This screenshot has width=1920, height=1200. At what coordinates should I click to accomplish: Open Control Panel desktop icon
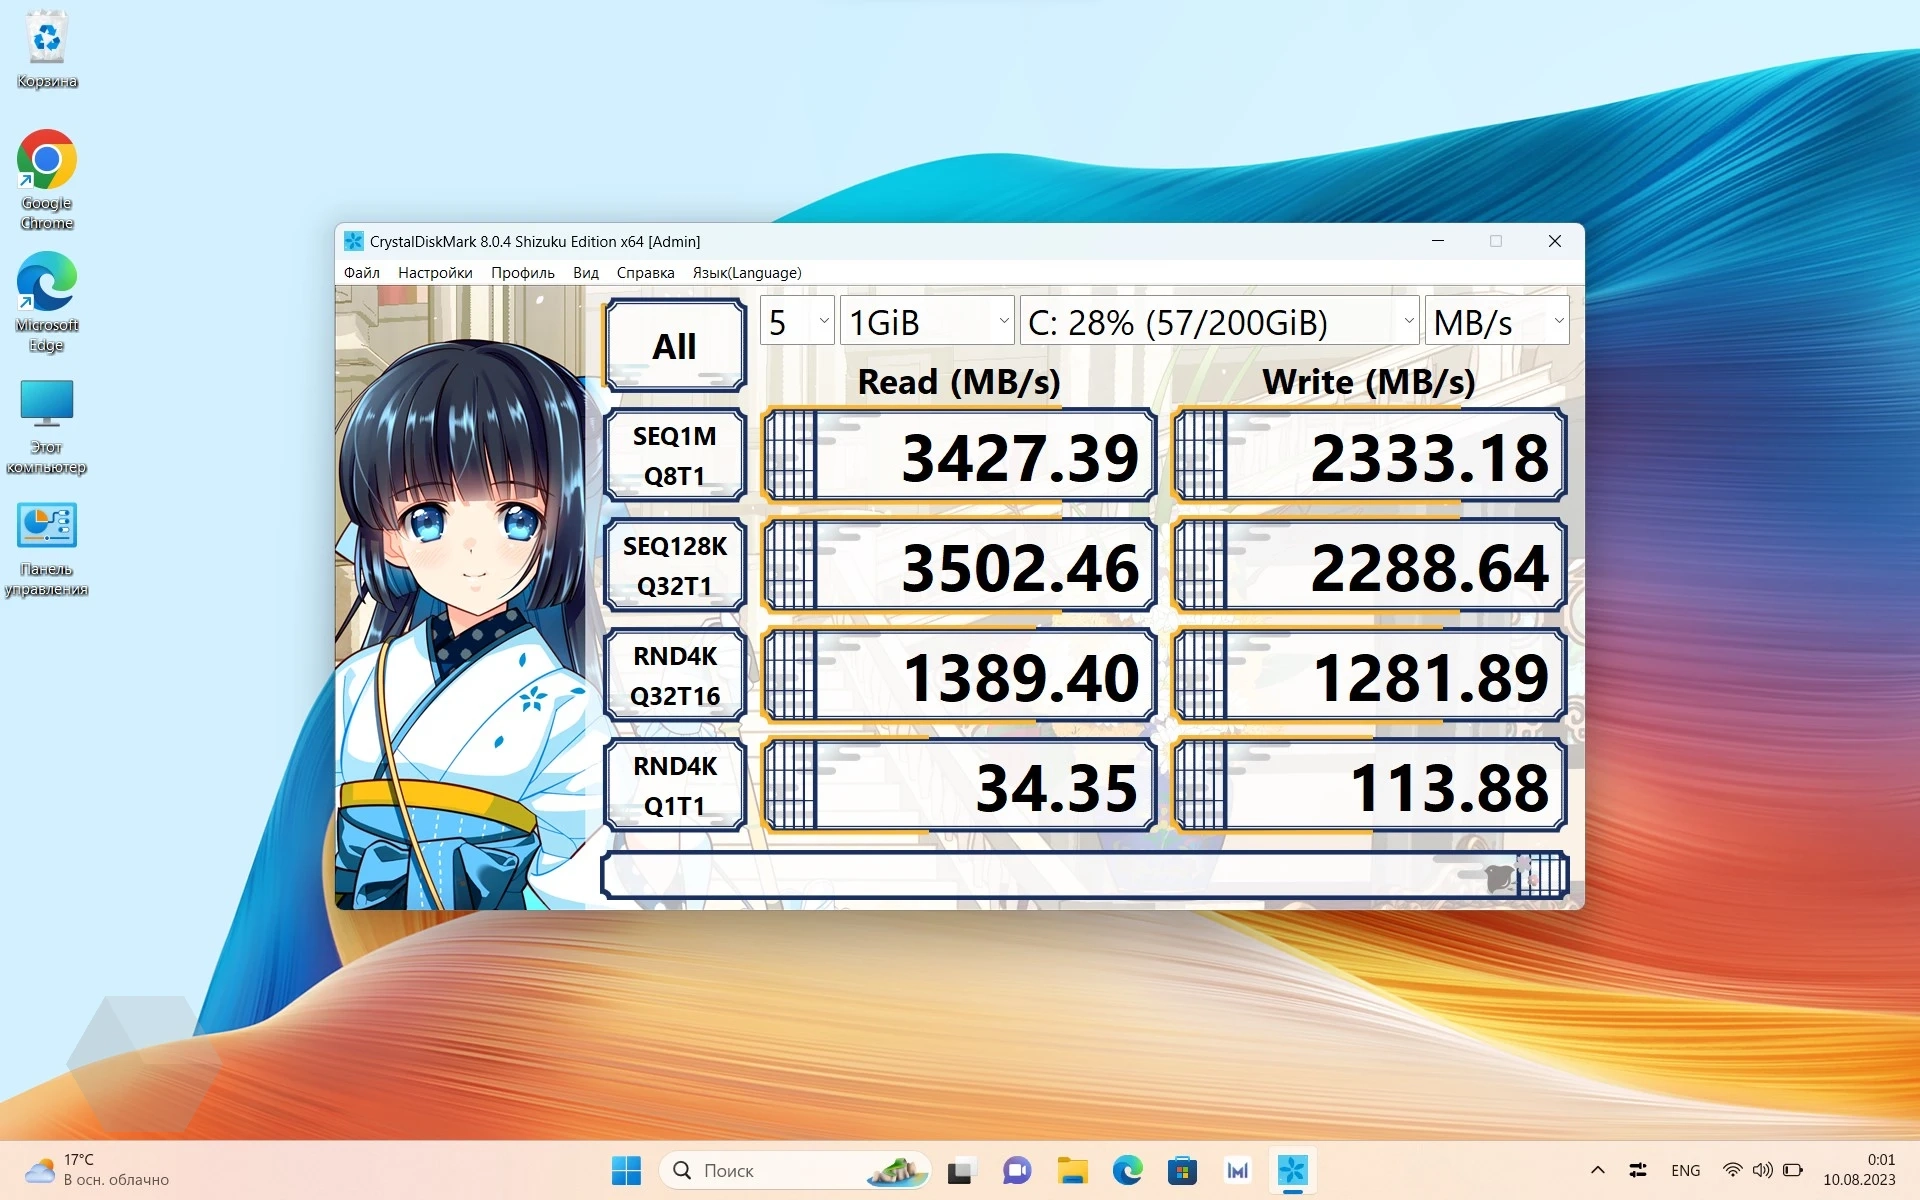[x=47, y=548]
